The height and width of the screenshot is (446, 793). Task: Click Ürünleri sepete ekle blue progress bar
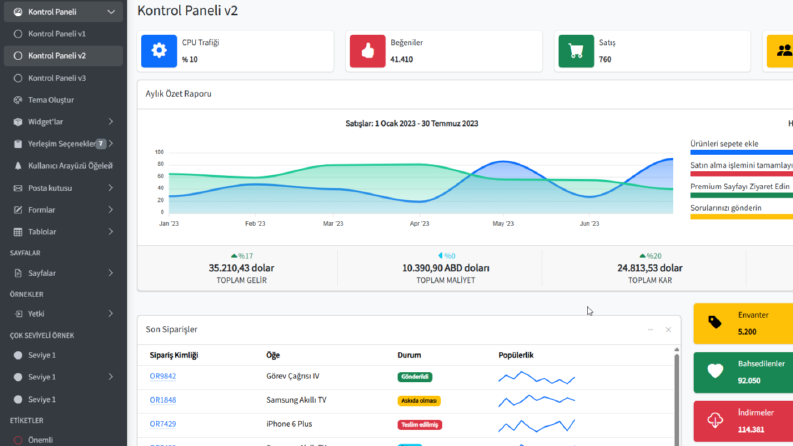coord(741,152)
